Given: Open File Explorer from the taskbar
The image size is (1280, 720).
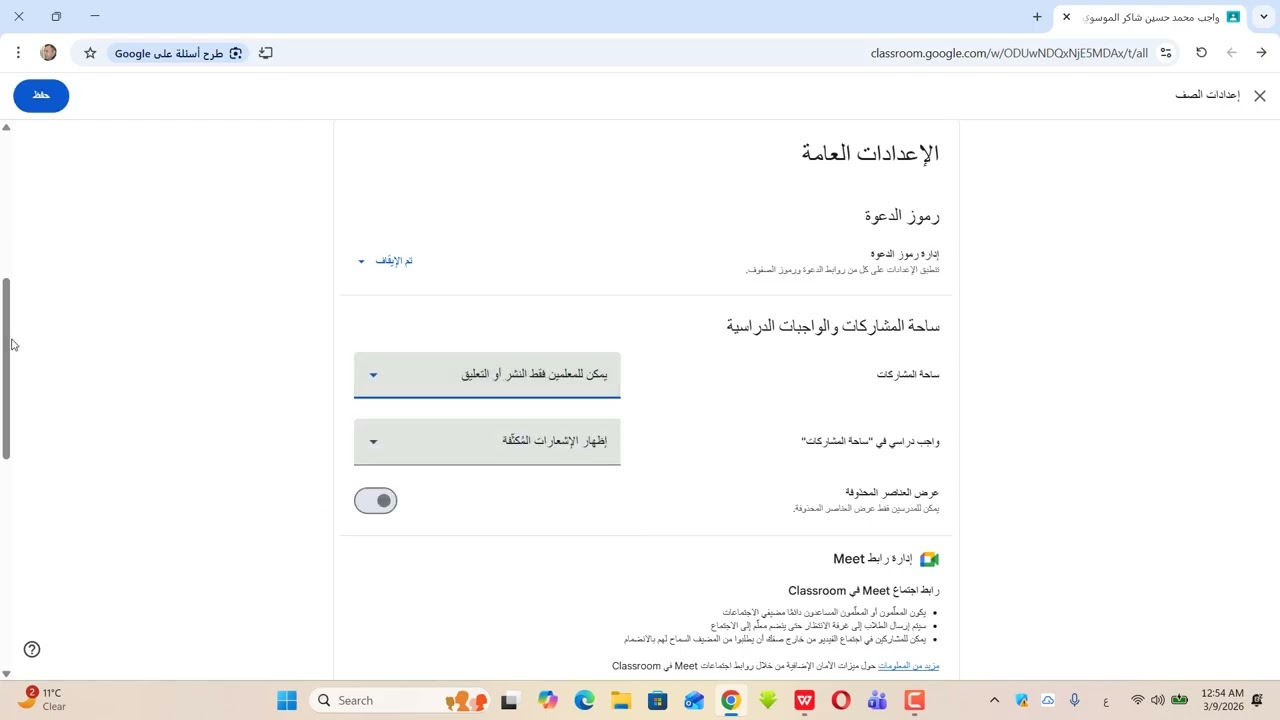Looking at the screenshot, I should 621,701.
